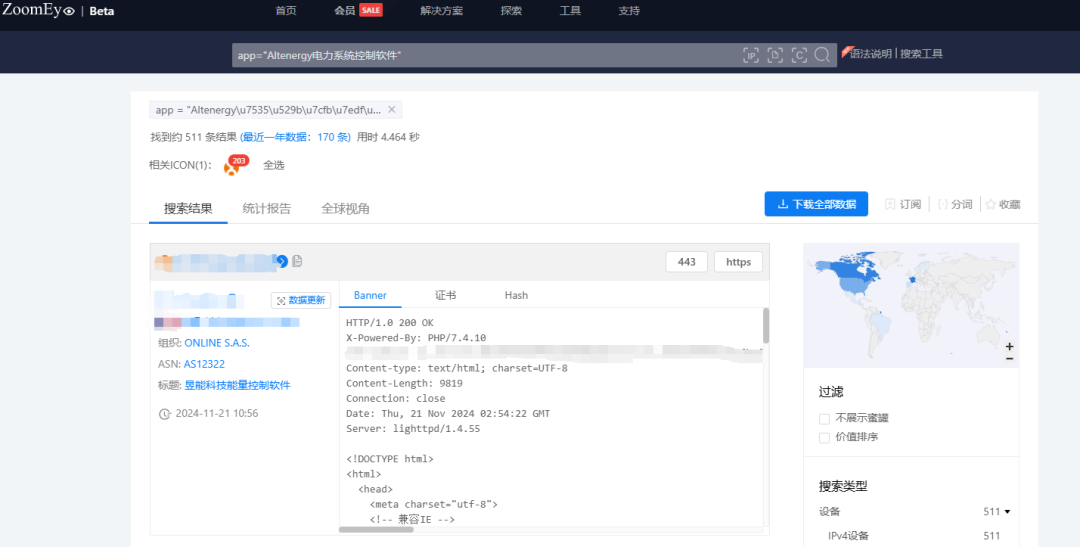Click the 2024-11-21 10:56 timestamp

click(216, 413)
